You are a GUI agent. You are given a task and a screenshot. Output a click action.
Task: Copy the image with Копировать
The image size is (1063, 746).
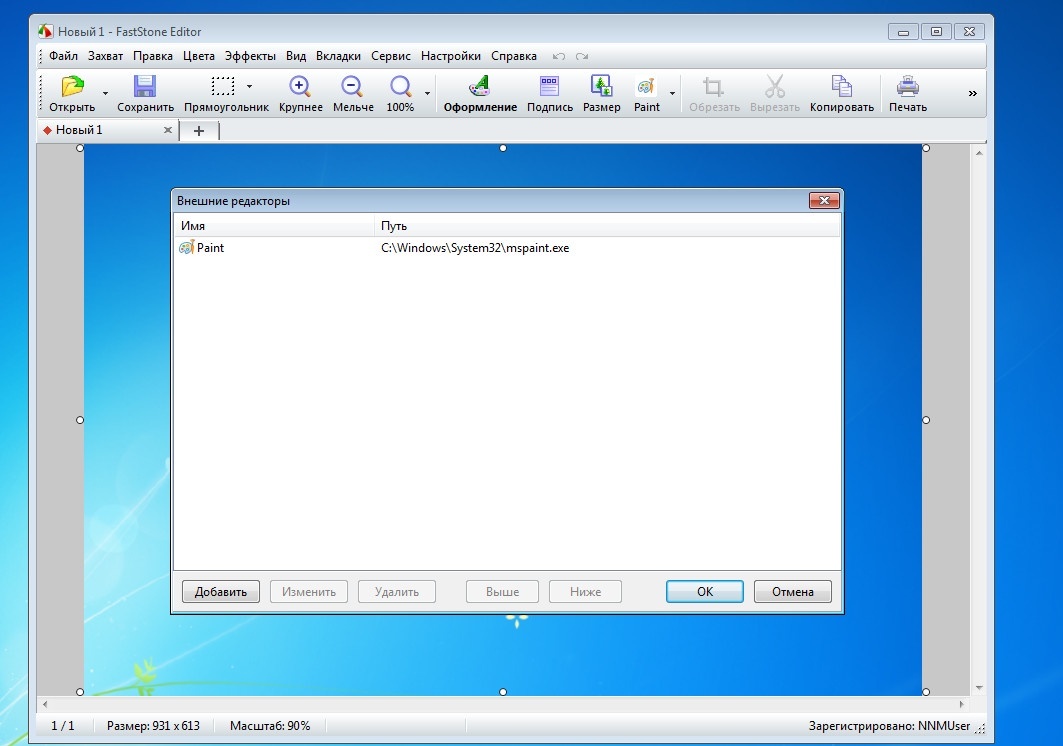tap(841, 94)
